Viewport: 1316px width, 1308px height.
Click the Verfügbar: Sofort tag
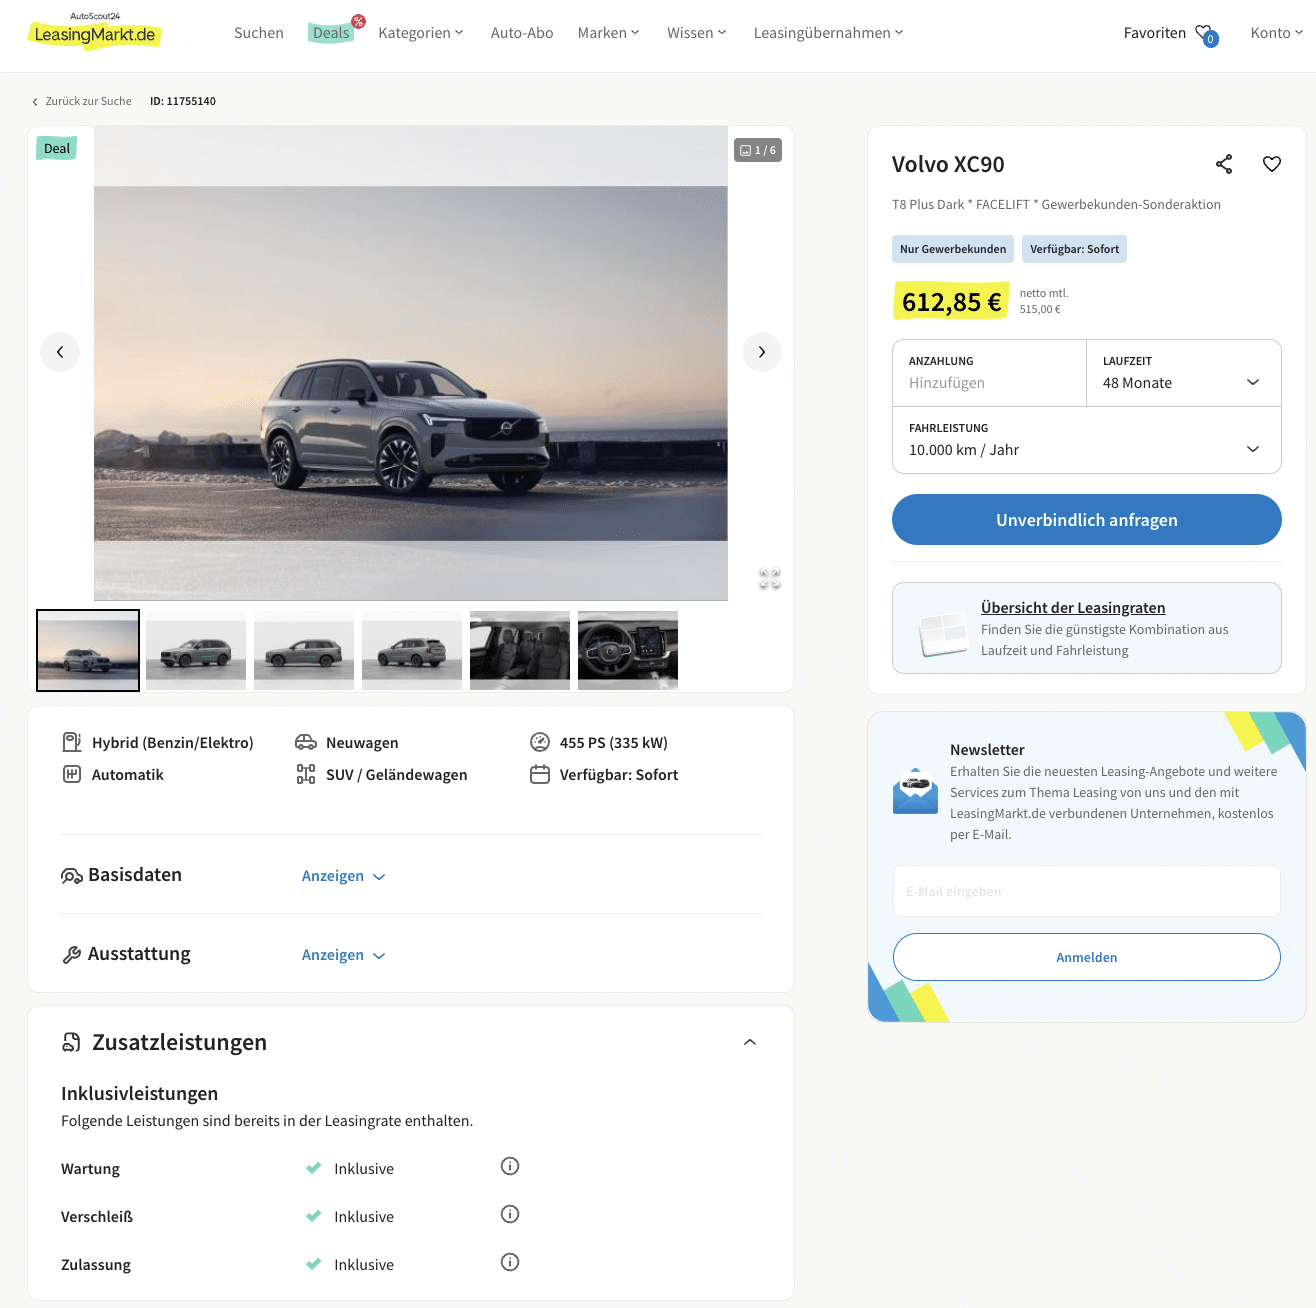coord(1074,249)
